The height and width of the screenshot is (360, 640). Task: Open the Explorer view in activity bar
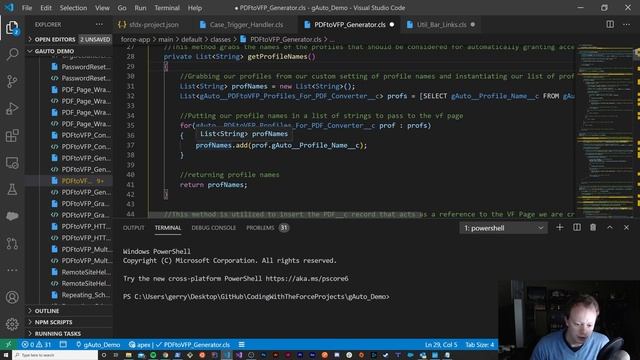coord(12,28)
